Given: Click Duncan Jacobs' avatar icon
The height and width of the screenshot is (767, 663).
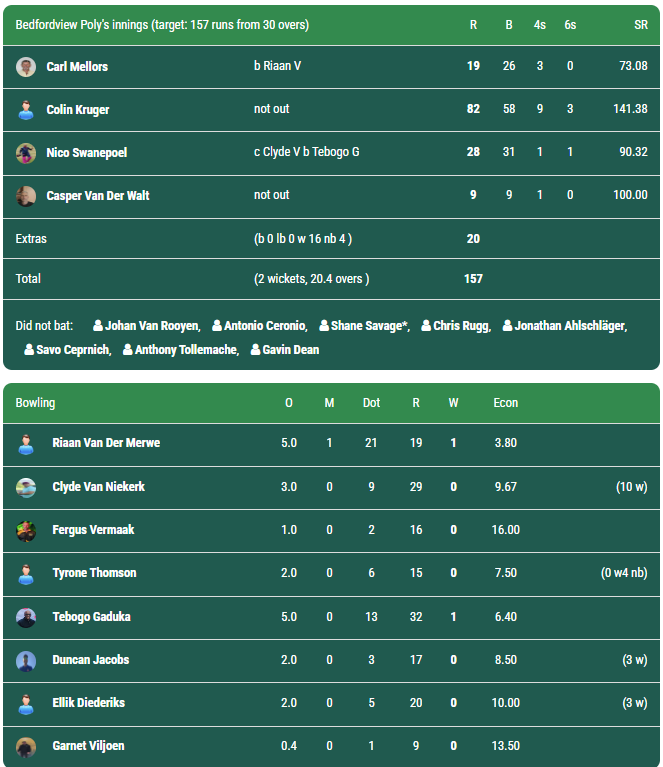Looking at the screenshot, I should point(26,661).
